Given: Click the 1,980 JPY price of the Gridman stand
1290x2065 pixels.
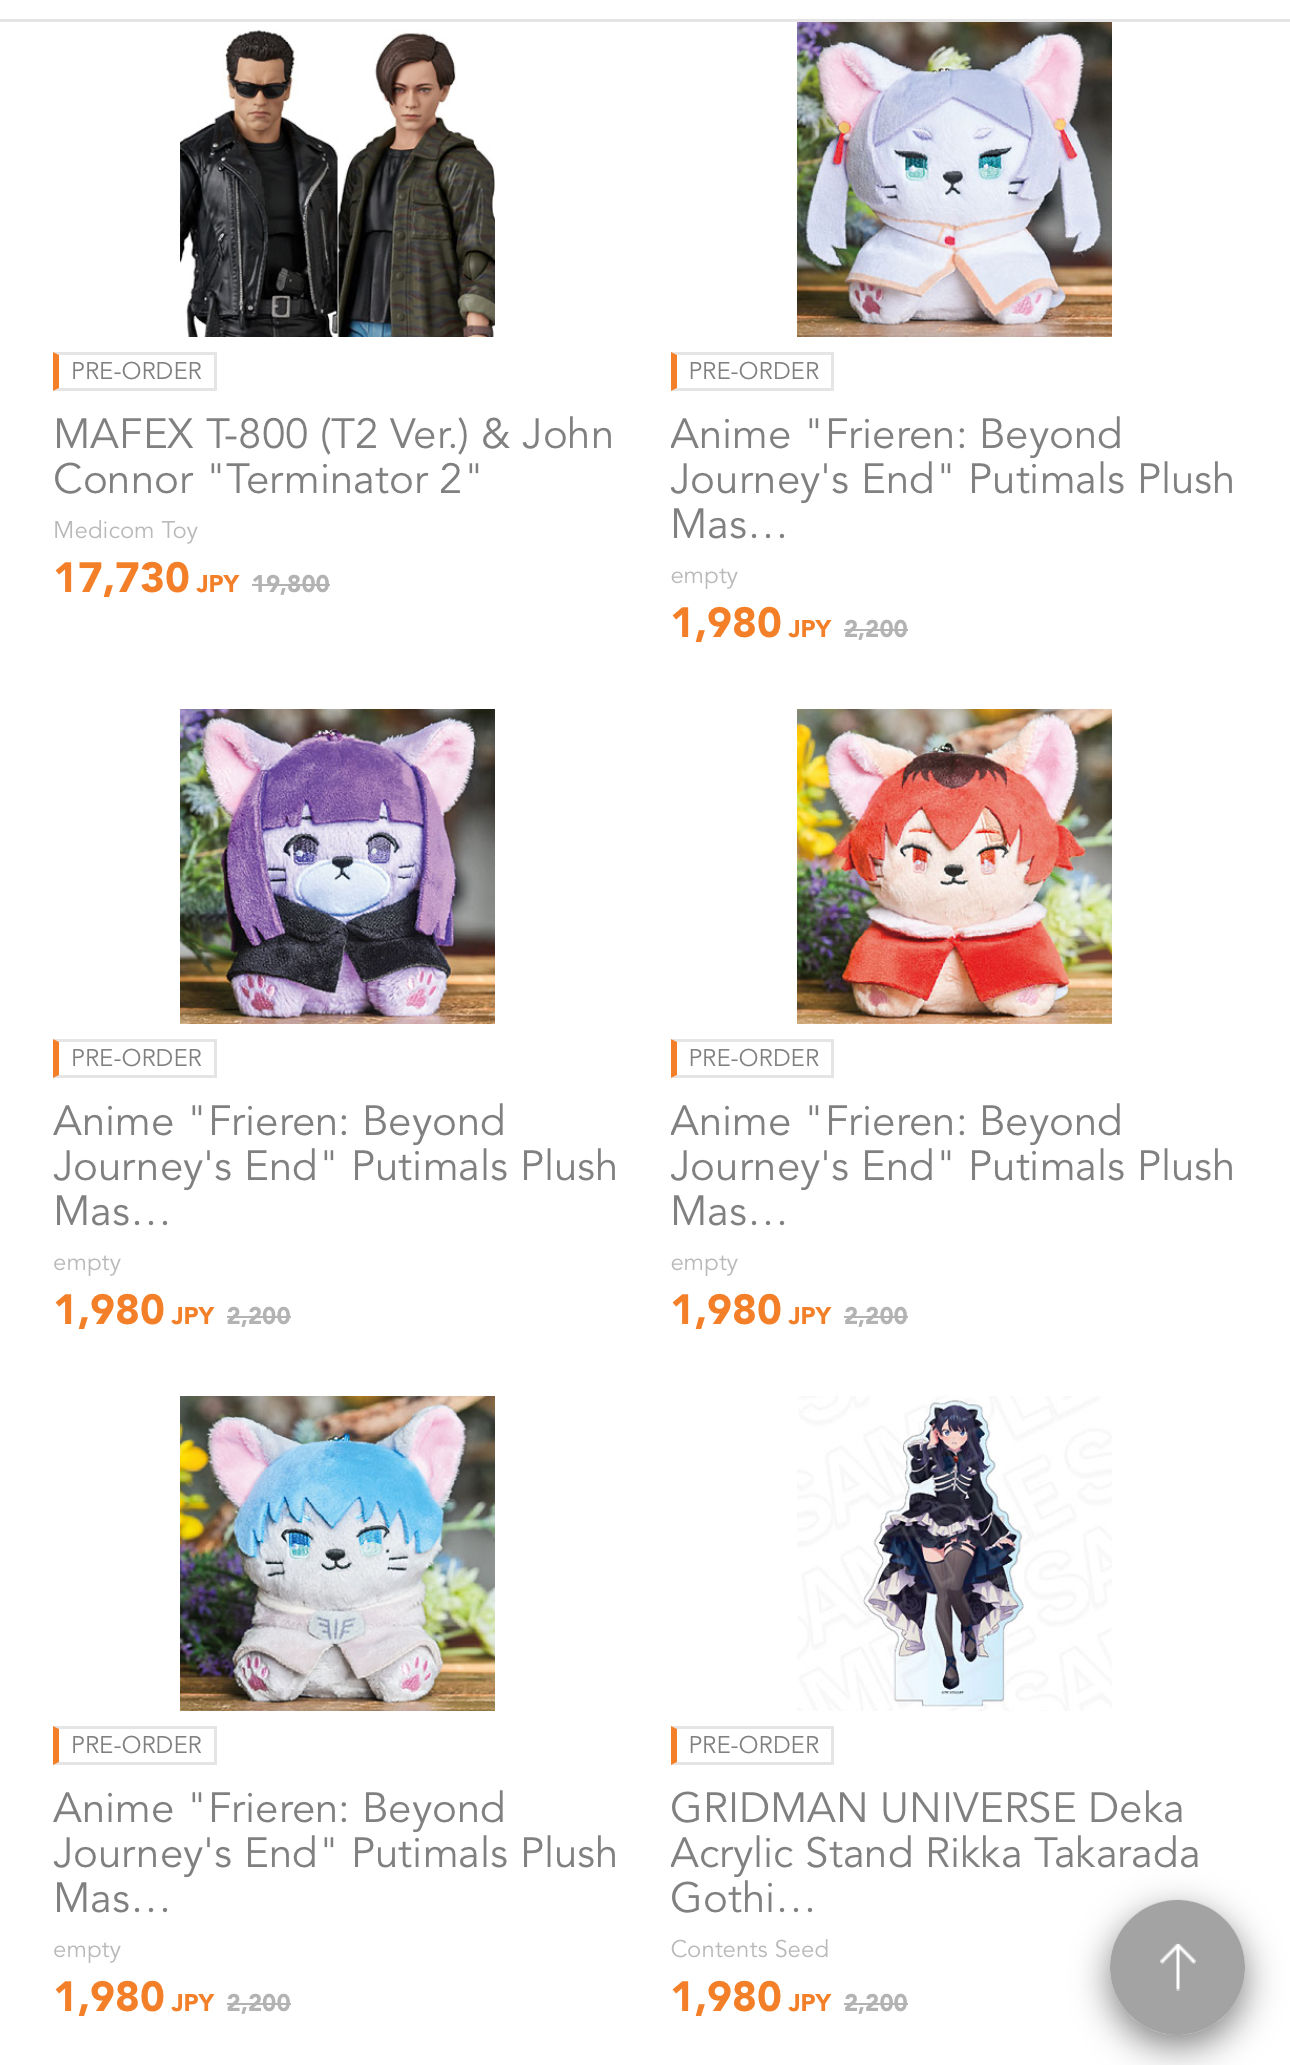Looking at the screenshot, I should pyautogui.click(x=751, y=1998).
